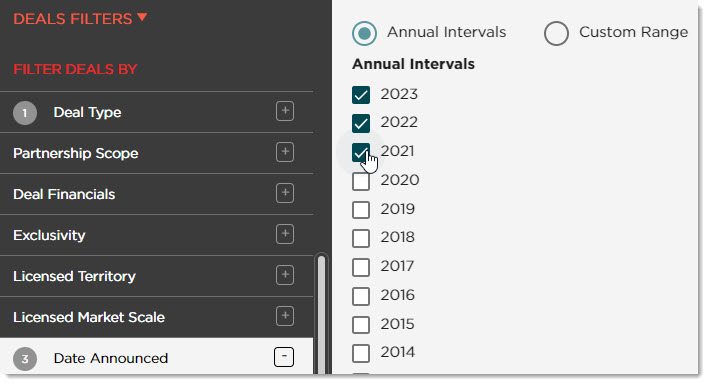Expand Licensed Territory plus icon
This screenshot has height=384, width=708.
tap(285, 275)
